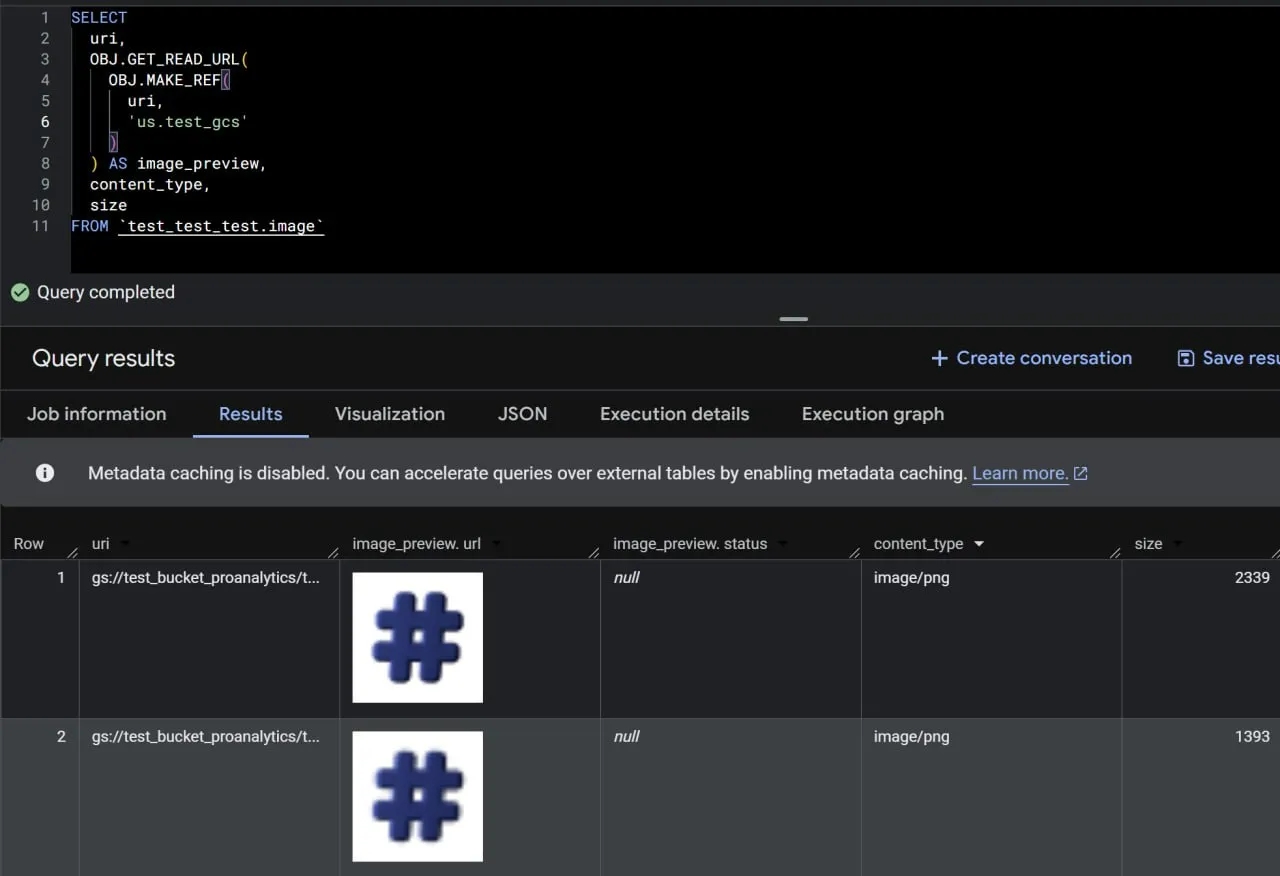Click the external link icon after Learn more
This screenshot has width=1280, height=876.
tap(1080, 474)
